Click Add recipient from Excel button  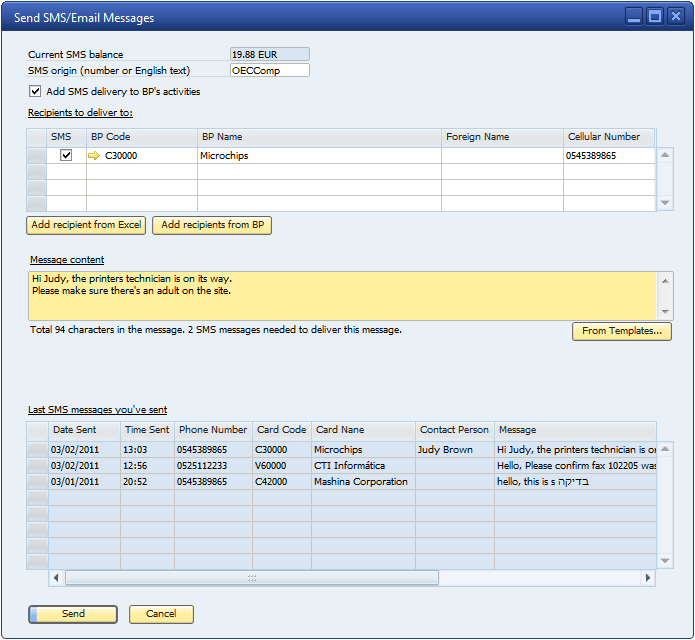(86, 225)
